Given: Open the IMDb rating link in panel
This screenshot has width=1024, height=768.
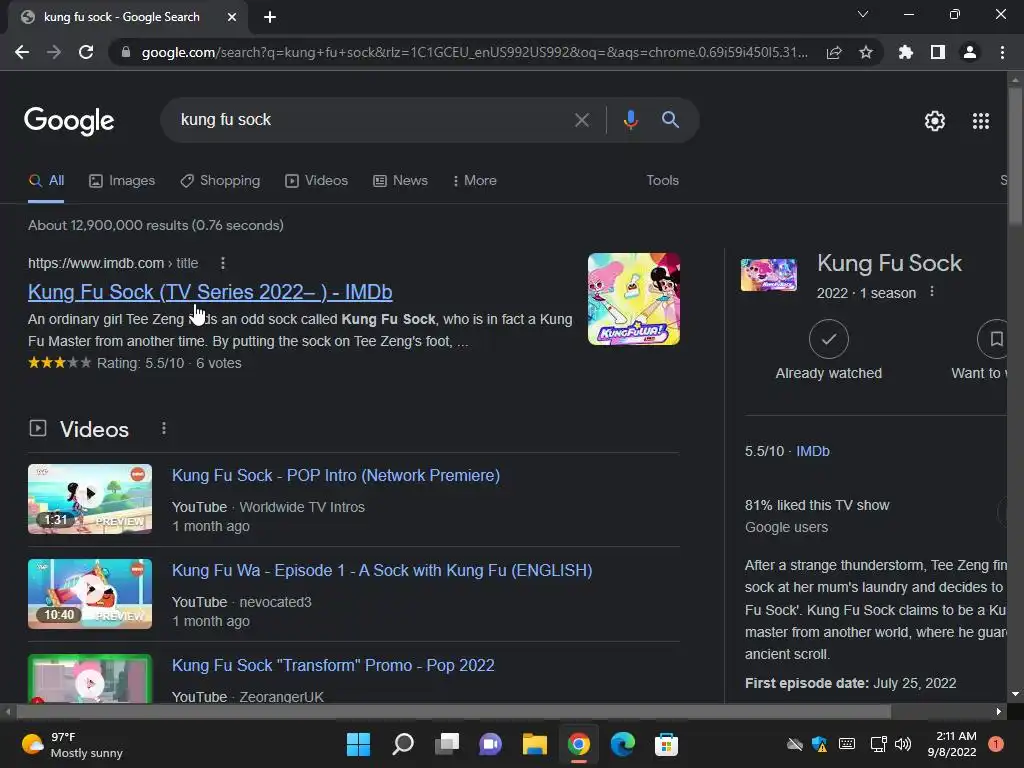Looking at the screenshot, I should pos(813,451).
